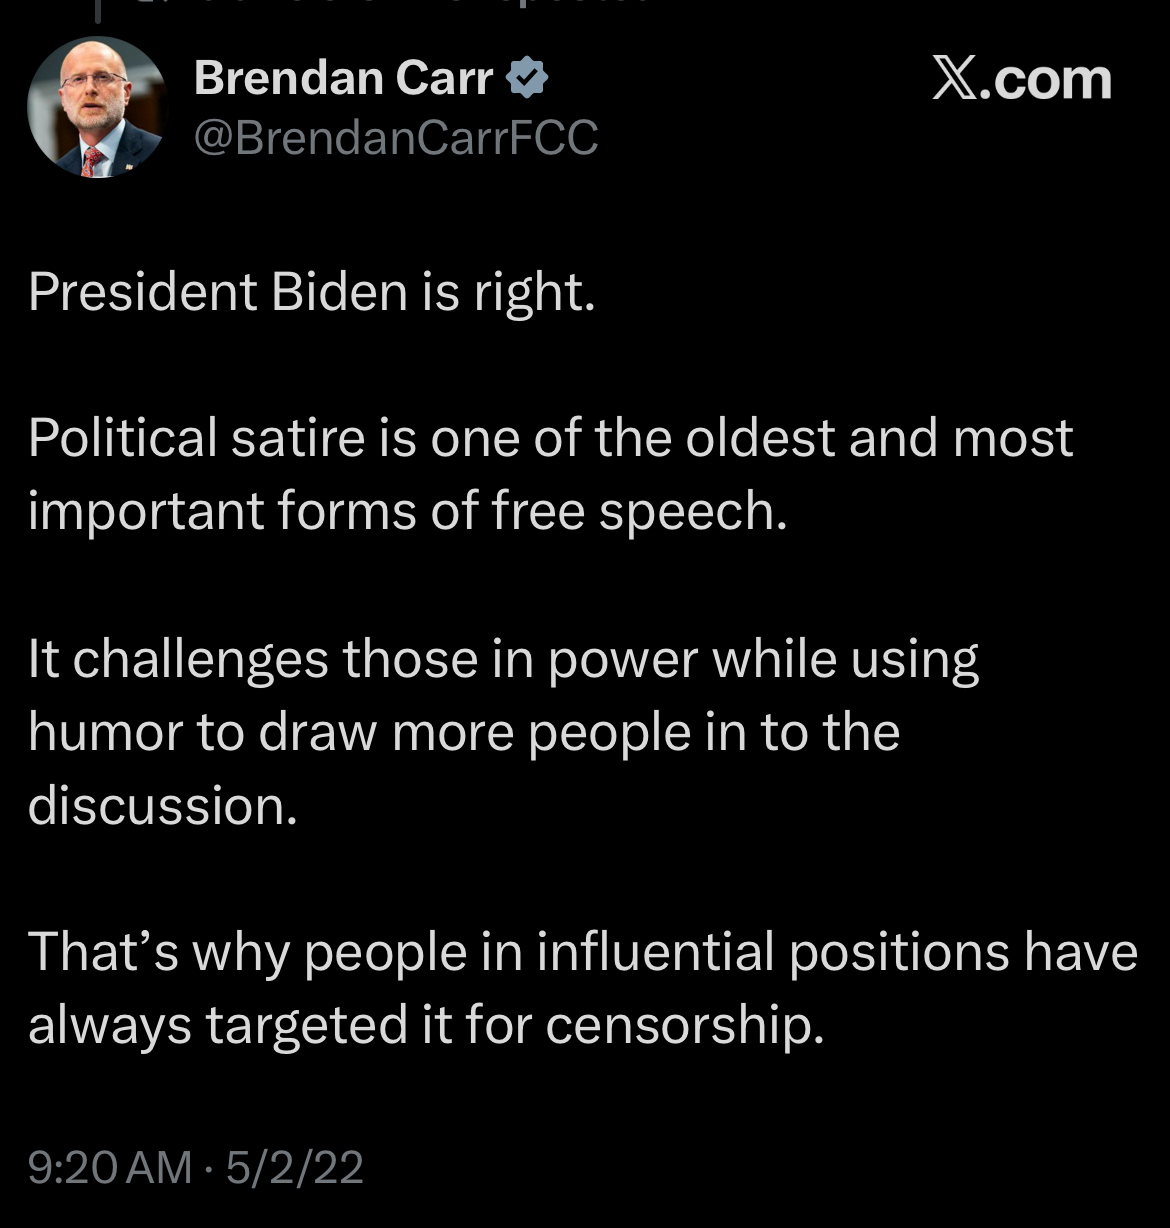Open the "Brendan Carr" display name

click(343, 78)
